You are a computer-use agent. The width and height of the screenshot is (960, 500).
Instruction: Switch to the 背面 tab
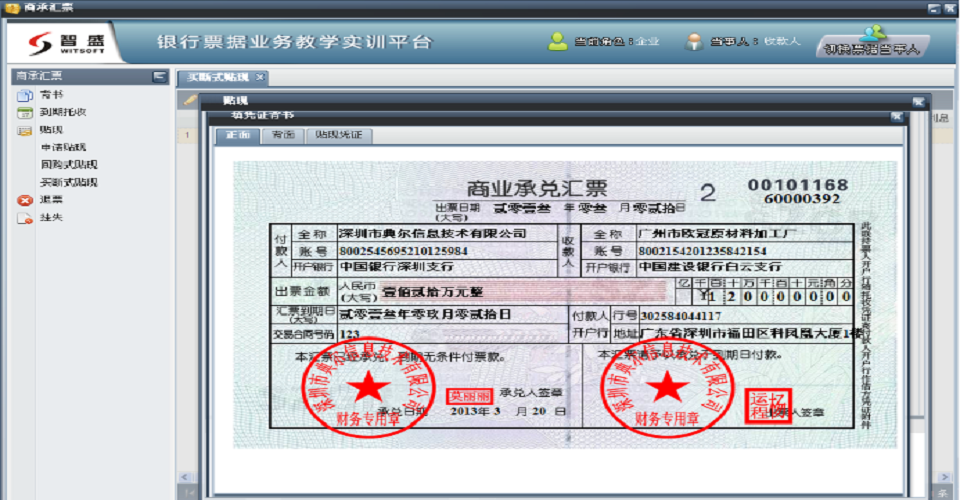(x=283, y=135)
